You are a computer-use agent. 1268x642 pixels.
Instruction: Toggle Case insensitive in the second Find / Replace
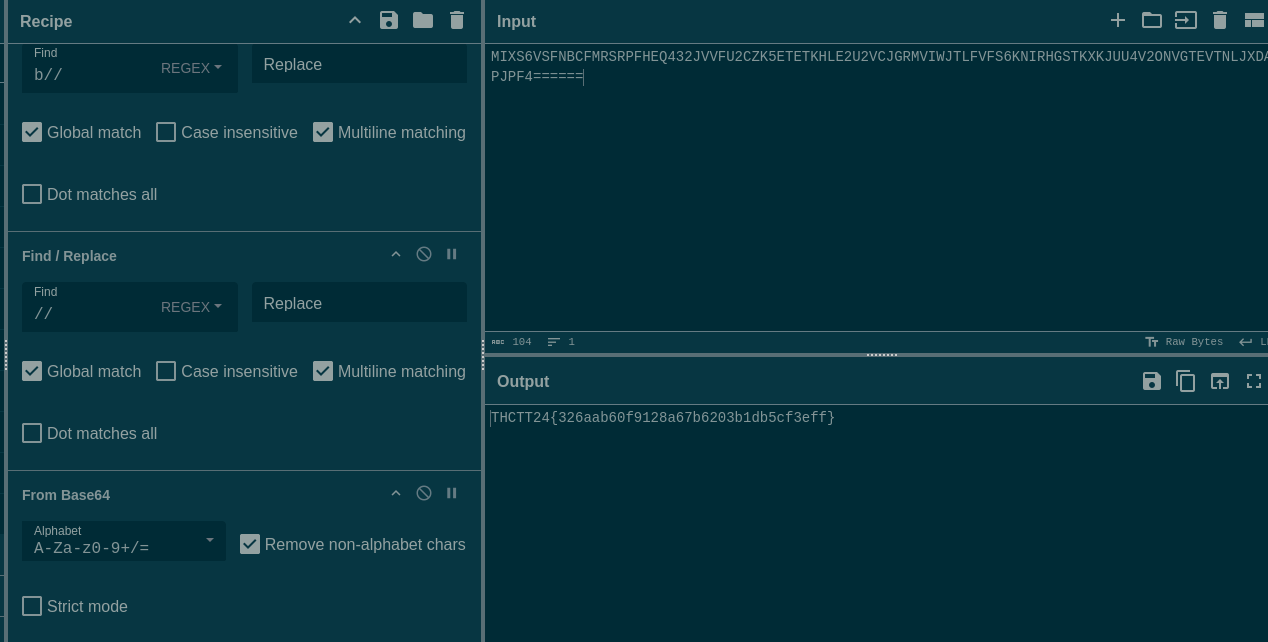pos(166,371)
